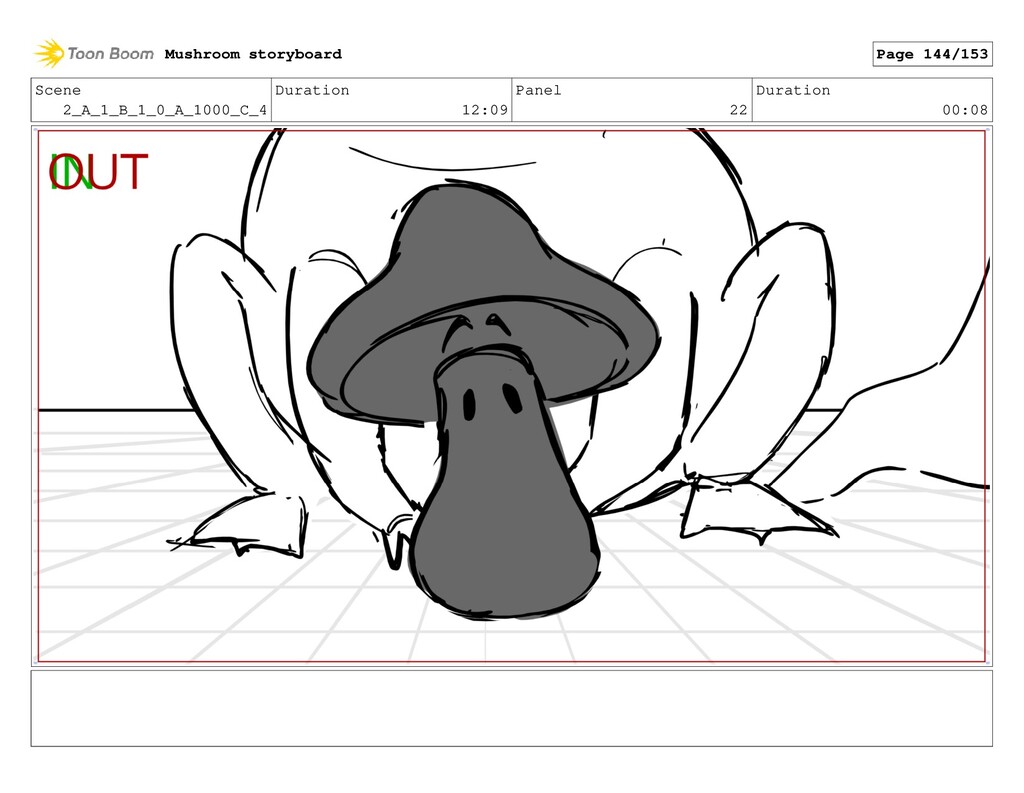Image resolution: width=1024 pixels, height=793 pixels.
Task: Click the Toon Boom logo
Action: (x=94, y=54)
